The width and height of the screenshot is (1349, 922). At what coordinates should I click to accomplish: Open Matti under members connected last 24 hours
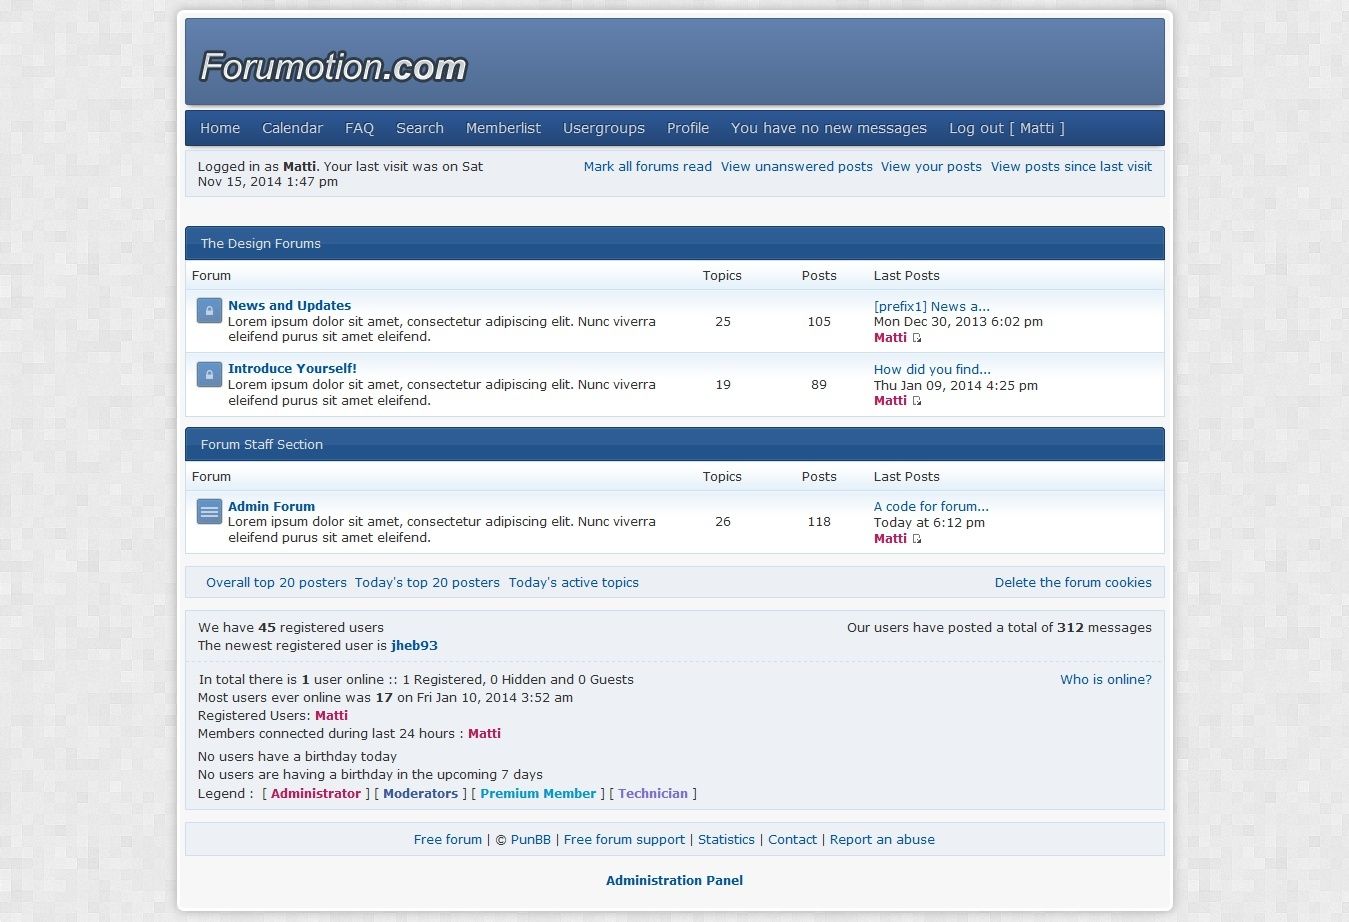[484, 734]
